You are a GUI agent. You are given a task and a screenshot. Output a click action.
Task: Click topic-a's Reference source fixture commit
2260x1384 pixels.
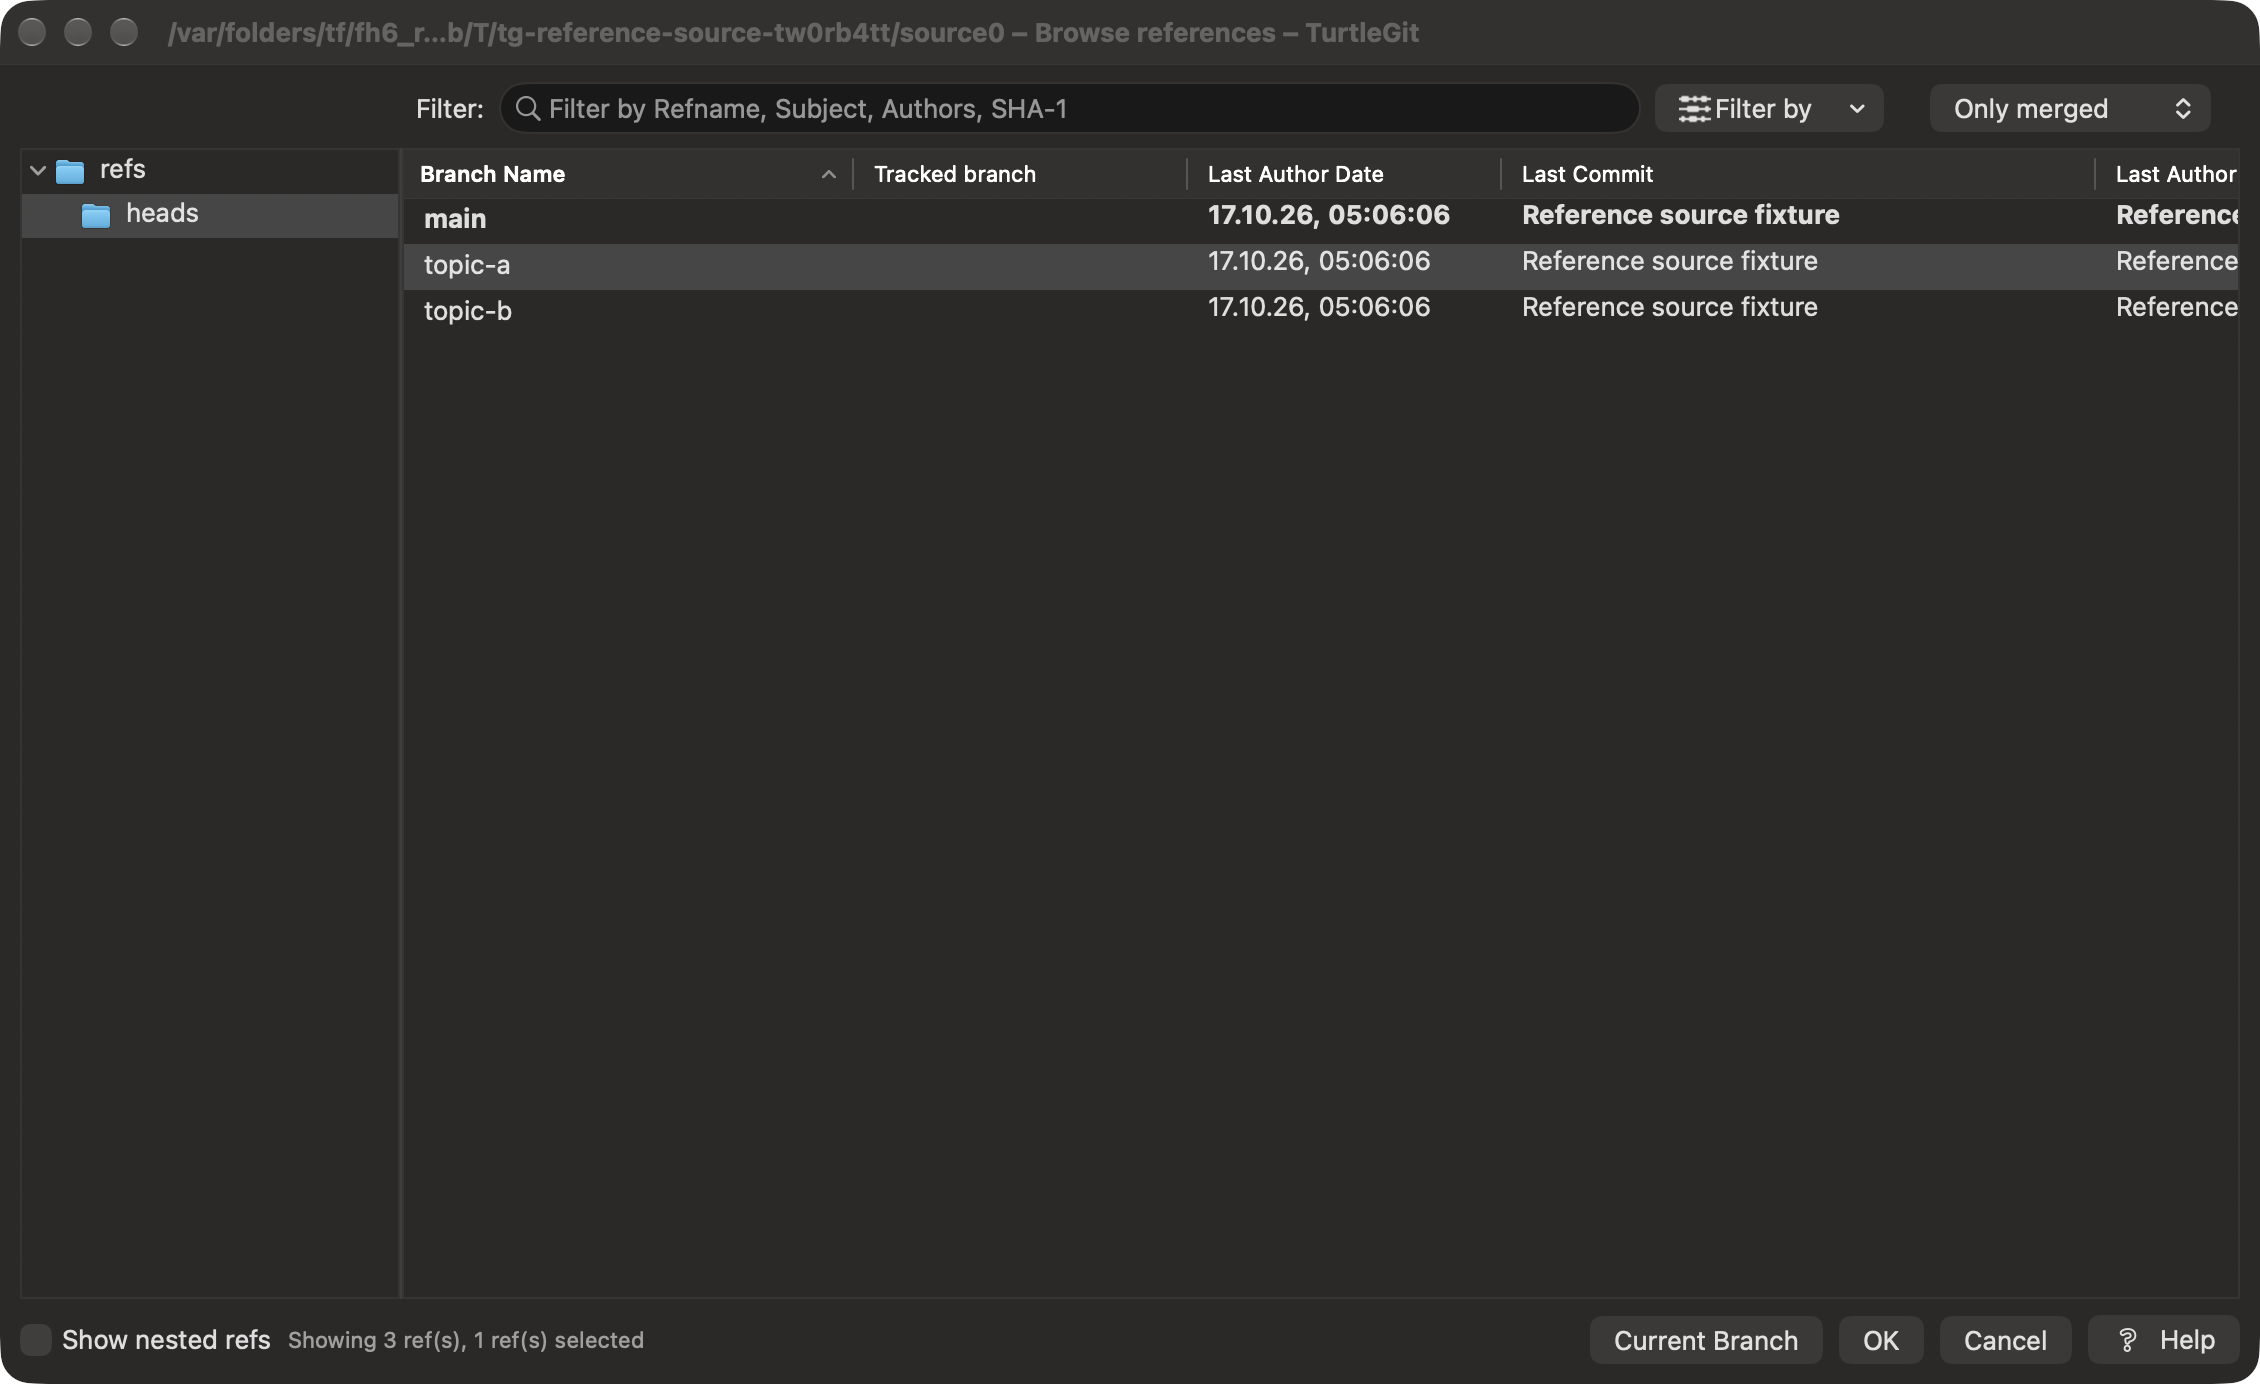click(1670, 261)
